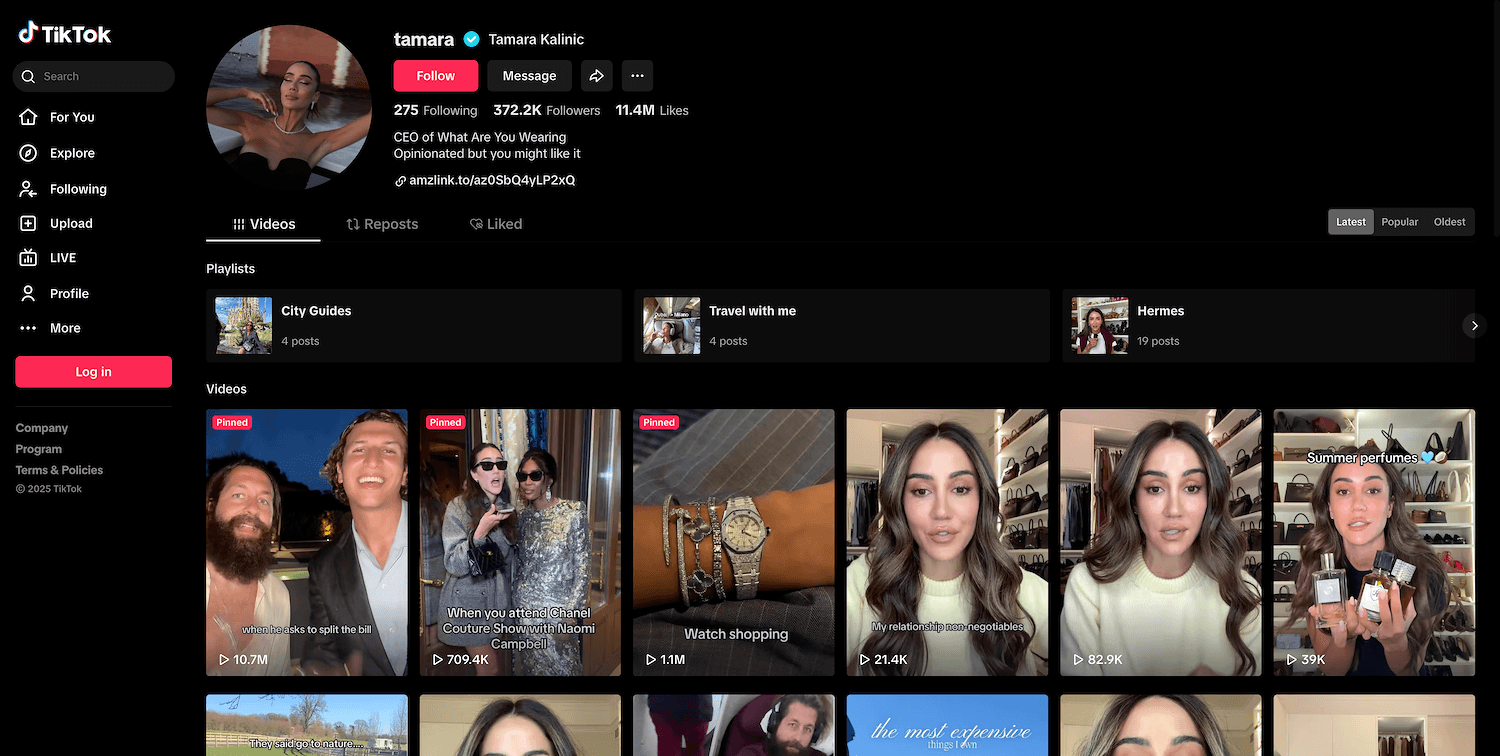Open the Explore compass page
1500x756 pixels.
point(71,153)
